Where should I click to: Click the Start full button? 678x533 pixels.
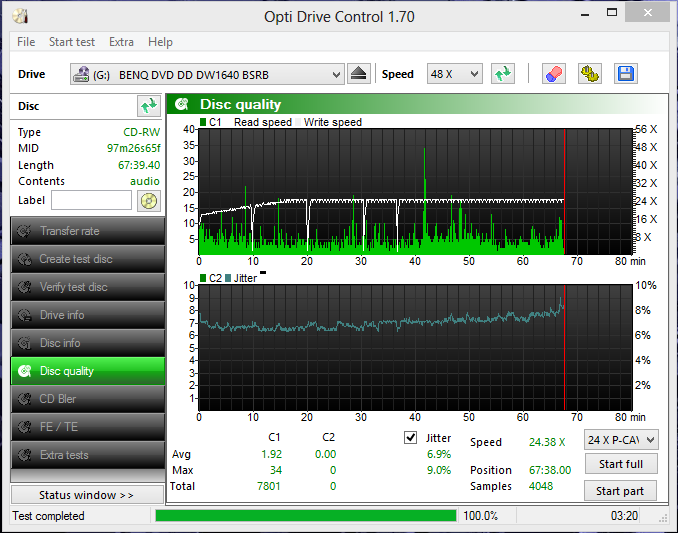(621, 464)
